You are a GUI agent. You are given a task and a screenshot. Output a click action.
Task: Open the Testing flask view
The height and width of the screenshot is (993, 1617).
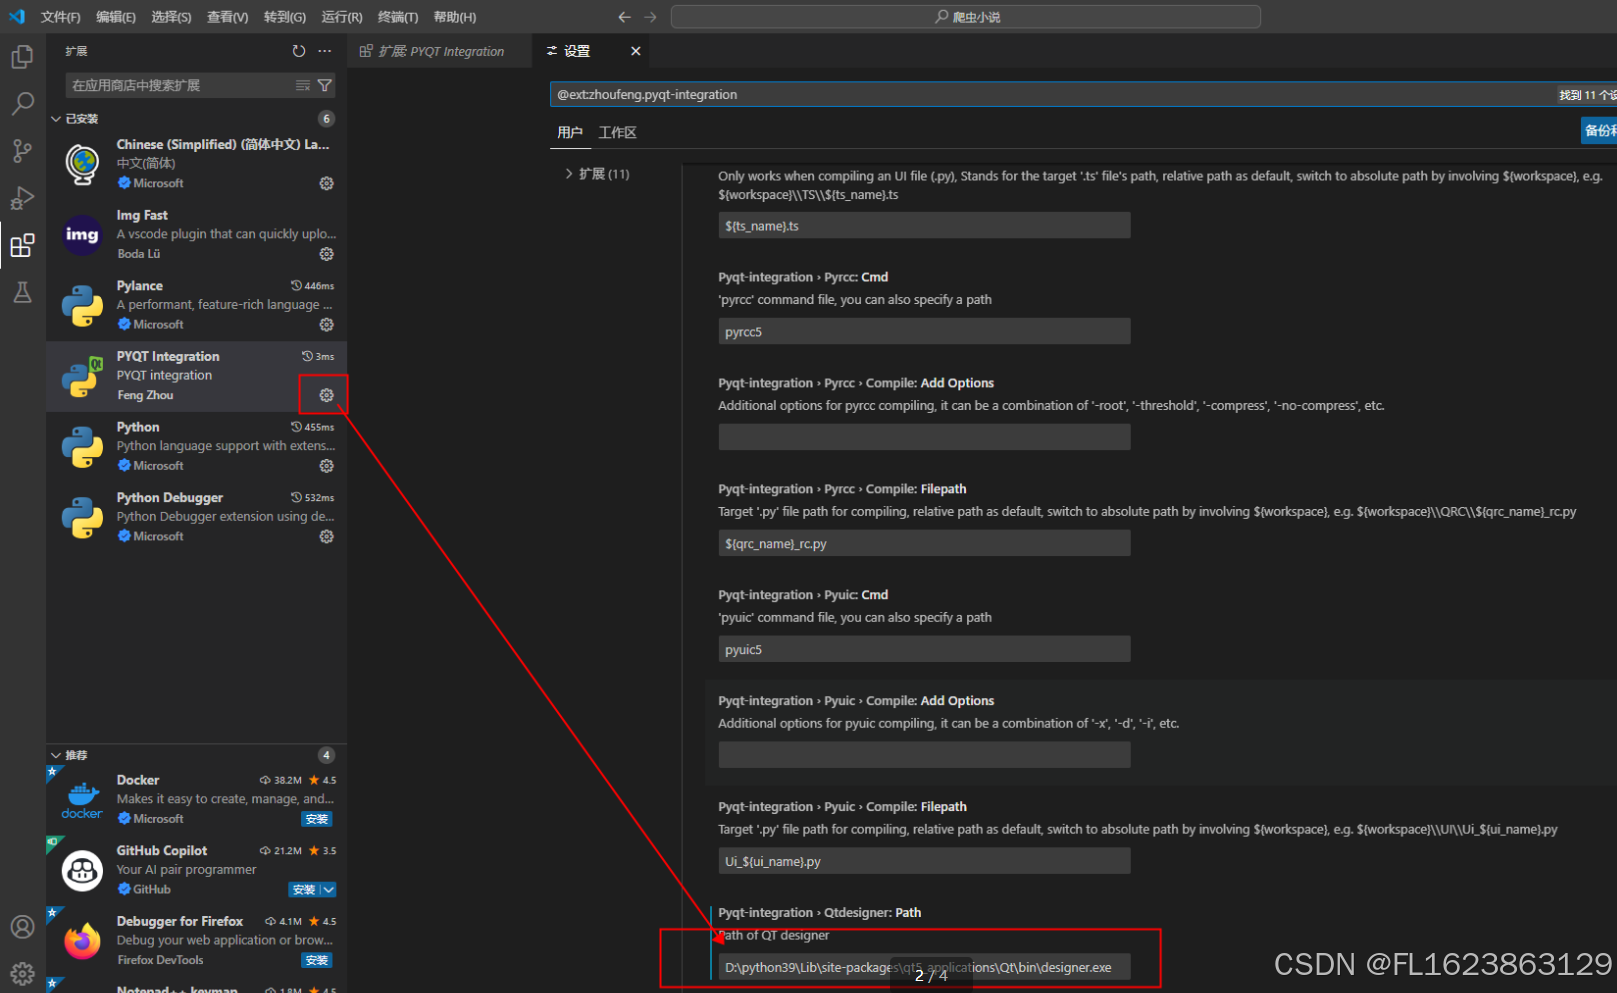(x=22, y=292)
